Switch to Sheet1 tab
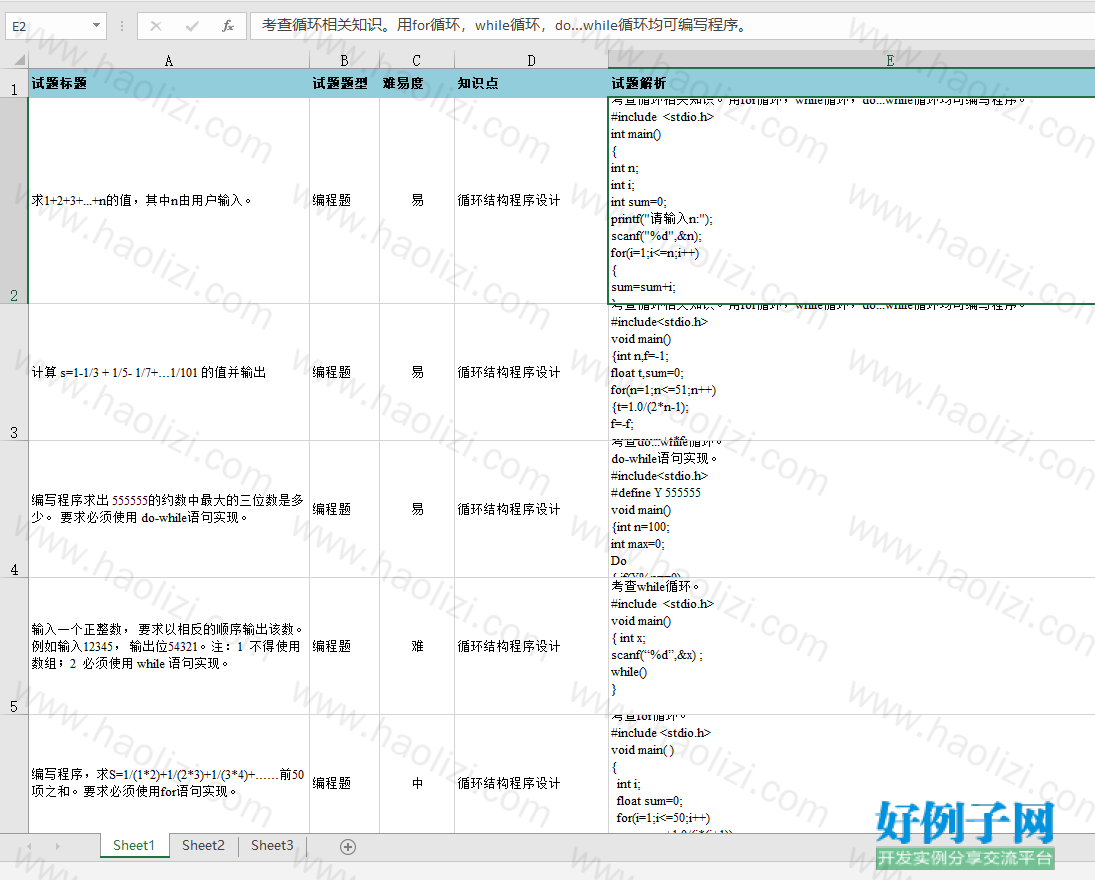This screenshot has width=1095, height=880. [x=133, y=846]
